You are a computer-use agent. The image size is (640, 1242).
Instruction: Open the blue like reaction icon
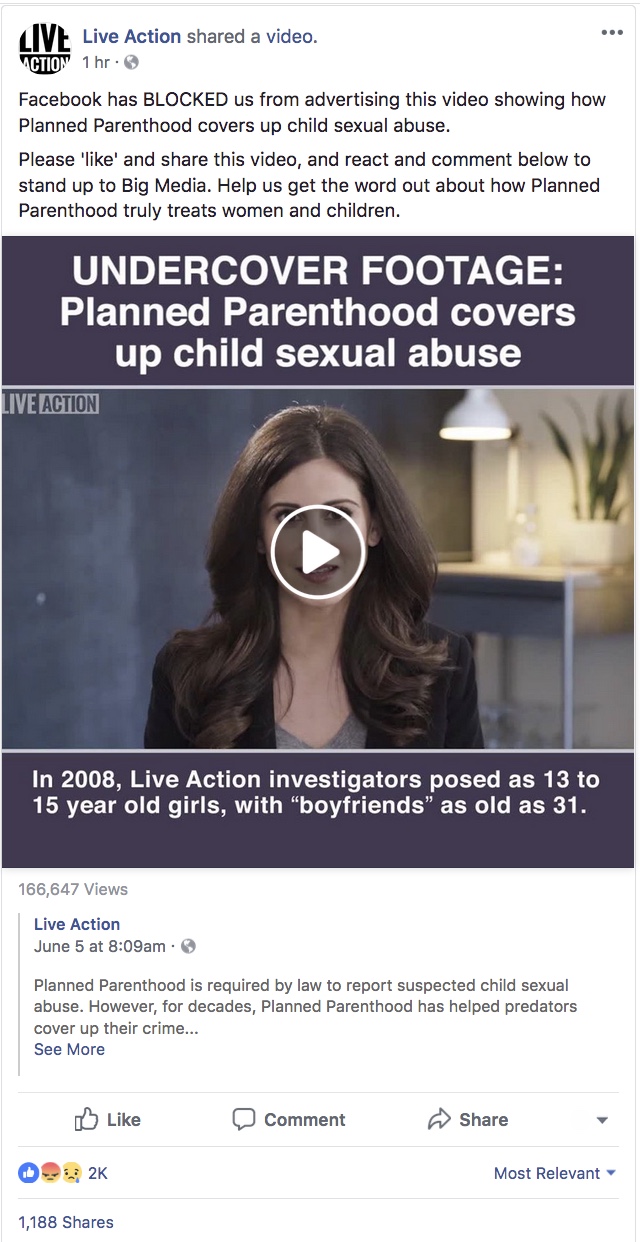point(28,1173)
